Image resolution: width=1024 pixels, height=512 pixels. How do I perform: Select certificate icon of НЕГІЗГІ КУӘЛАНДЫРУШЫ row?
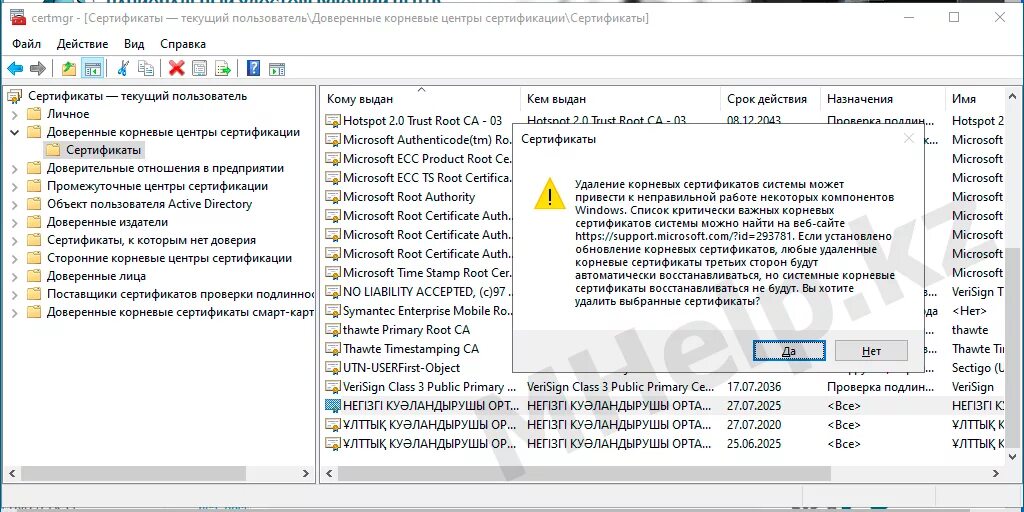pos(333,406)
